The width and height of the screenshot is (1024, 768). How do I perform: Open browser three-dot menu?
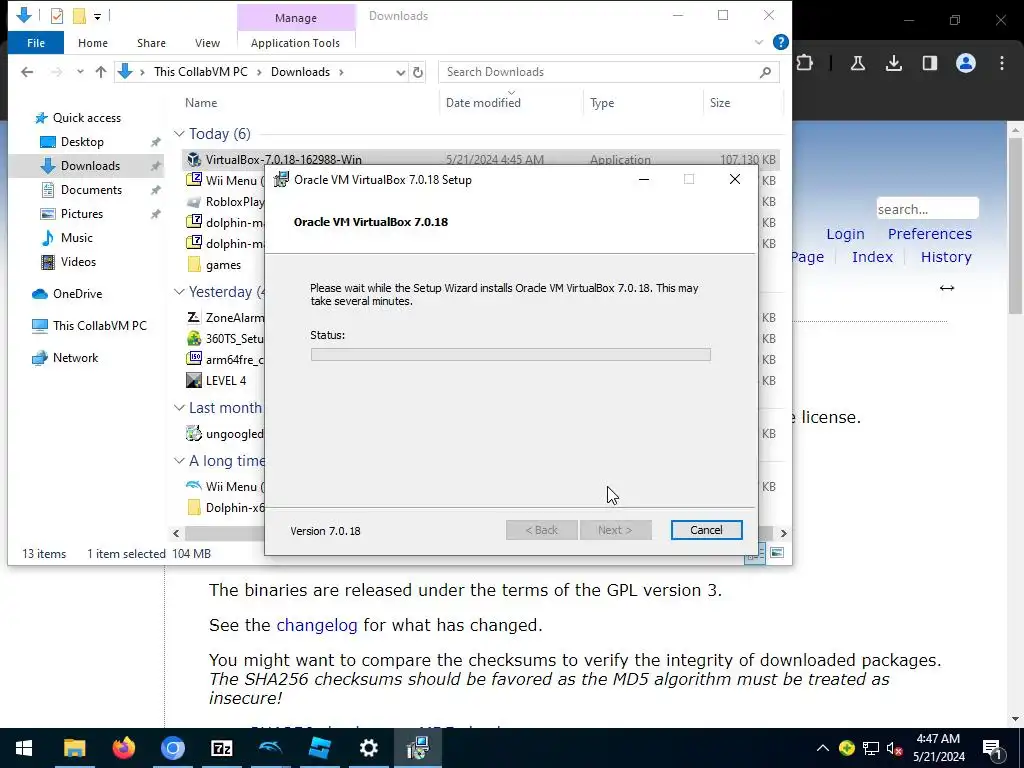click(x=1001, y=63)
